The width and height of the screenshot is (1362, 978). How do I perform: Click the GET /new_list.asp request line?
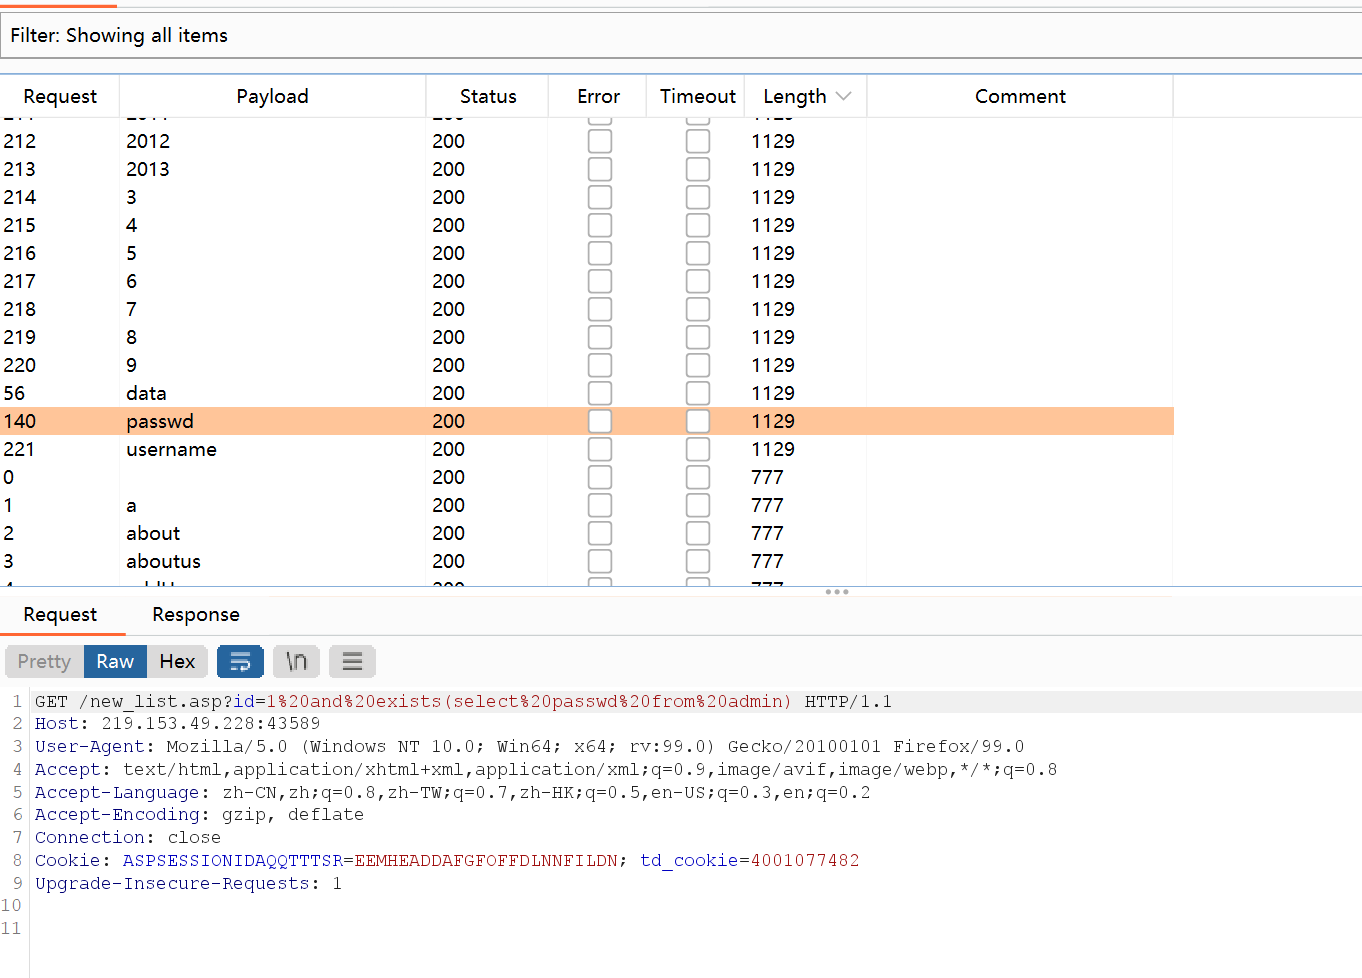coord(463,701)
